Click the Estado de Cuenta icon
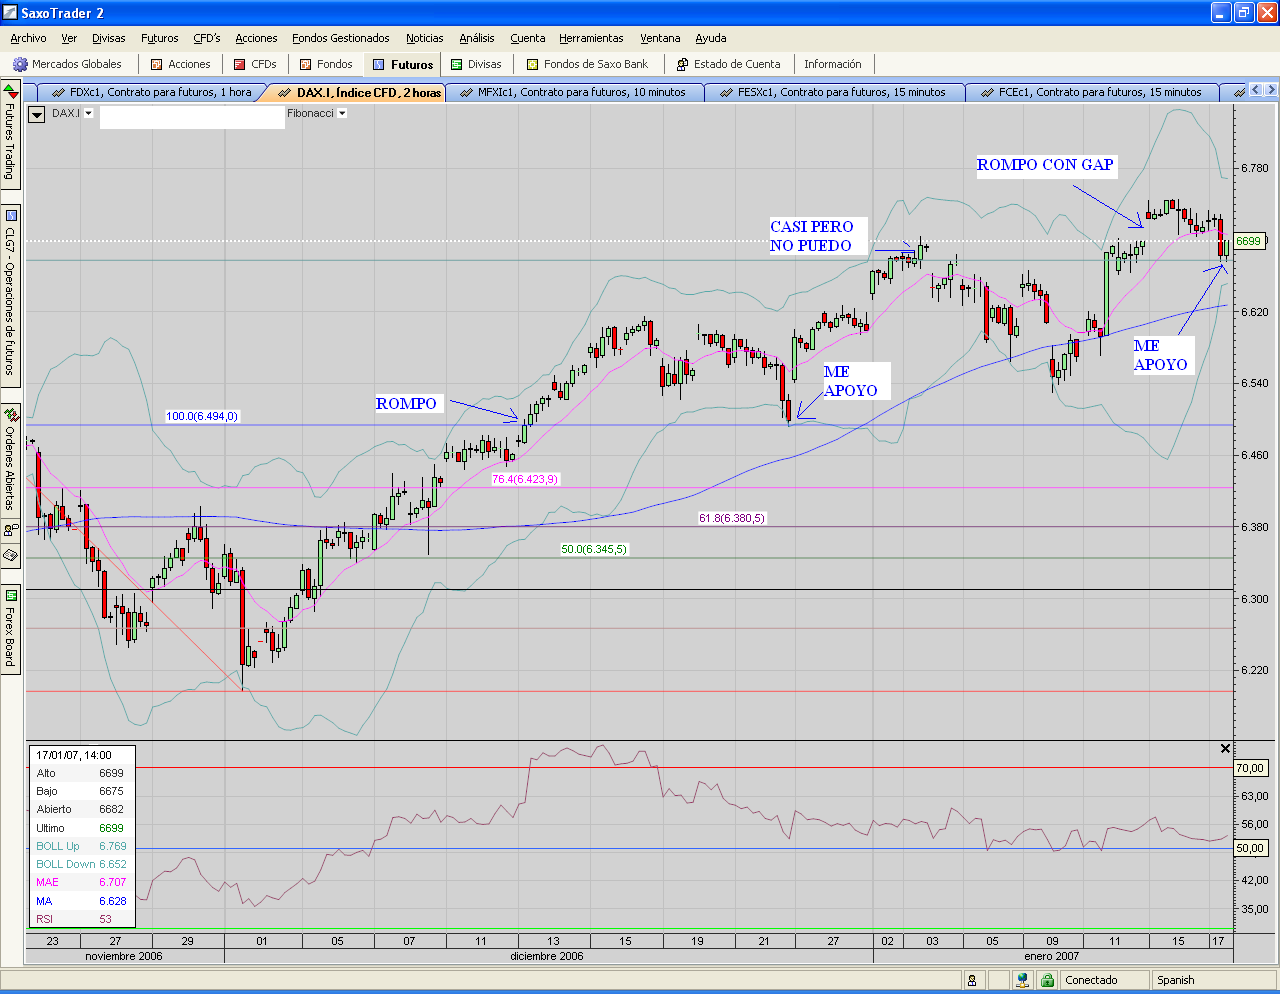Screen dimensions: 1280x994 pyautogui.click(x=682, y=64)
